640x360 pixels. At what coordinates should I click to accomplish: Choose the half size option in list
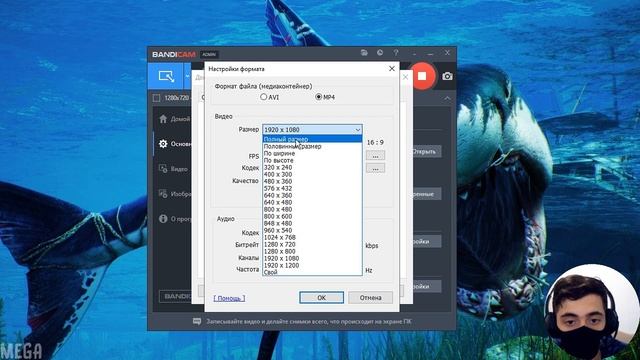[x=312, y=146]
